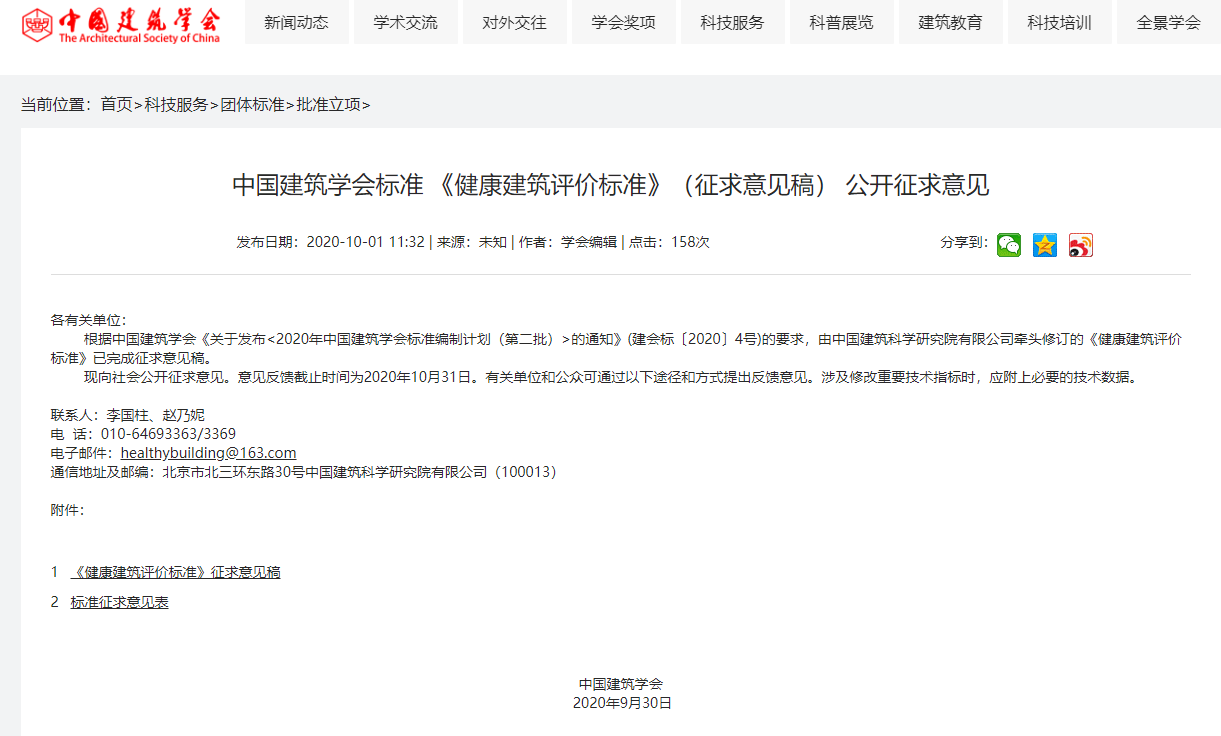The width and height of the screenshot is (1221, 736).
Task: Click the article title heading
Action: click(610, 185)
